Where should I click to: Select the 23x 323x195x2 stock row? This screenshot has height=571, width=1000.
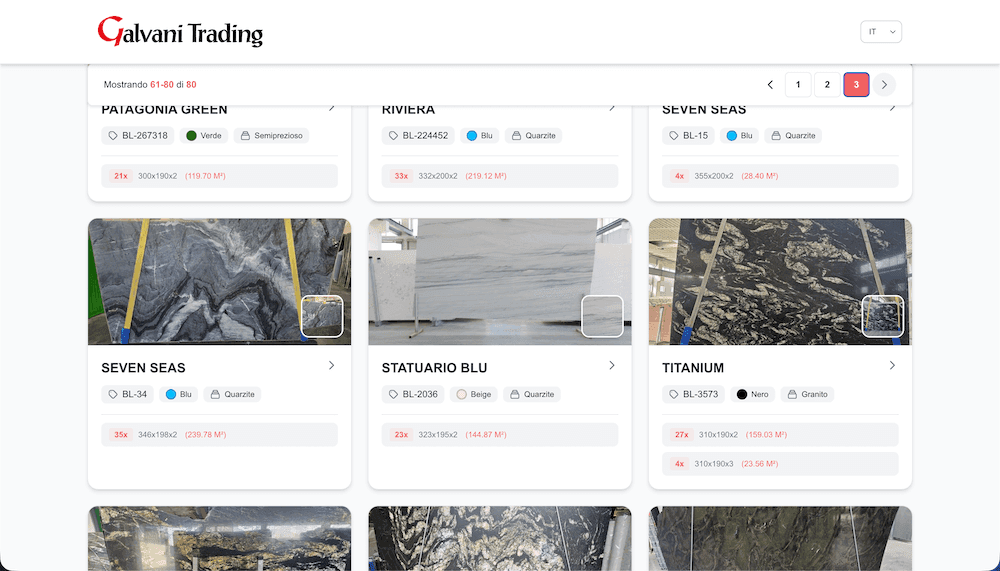pyautogui.click(x=500, y=435)
